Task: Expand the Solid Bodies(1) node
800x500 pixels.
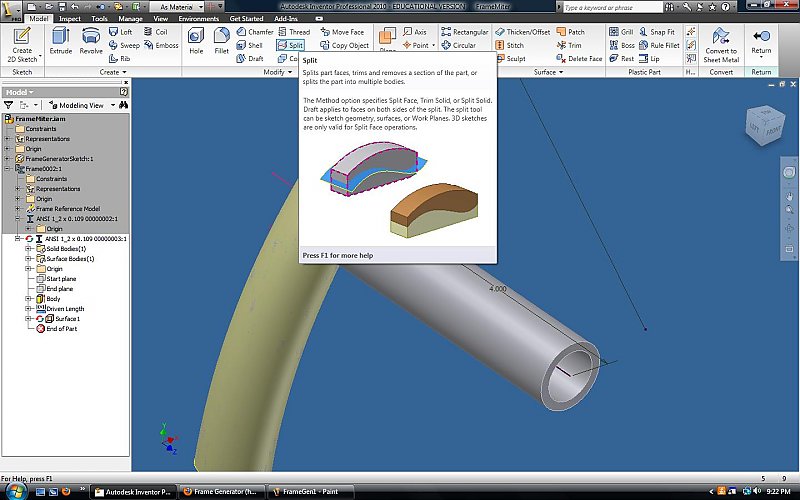Action: tap(28, 248)
